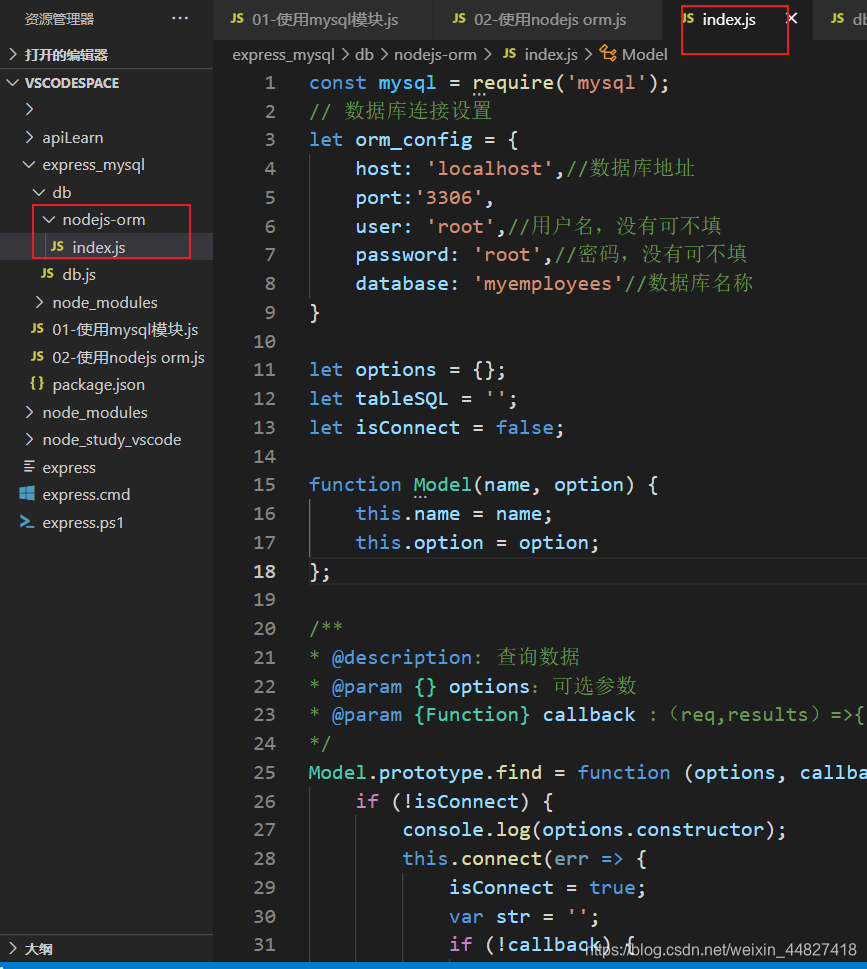Image resolution: width=867 pixels, height=969 pixels.
Task: Open express.cmd from the file tree
Action: coord(87,494)
